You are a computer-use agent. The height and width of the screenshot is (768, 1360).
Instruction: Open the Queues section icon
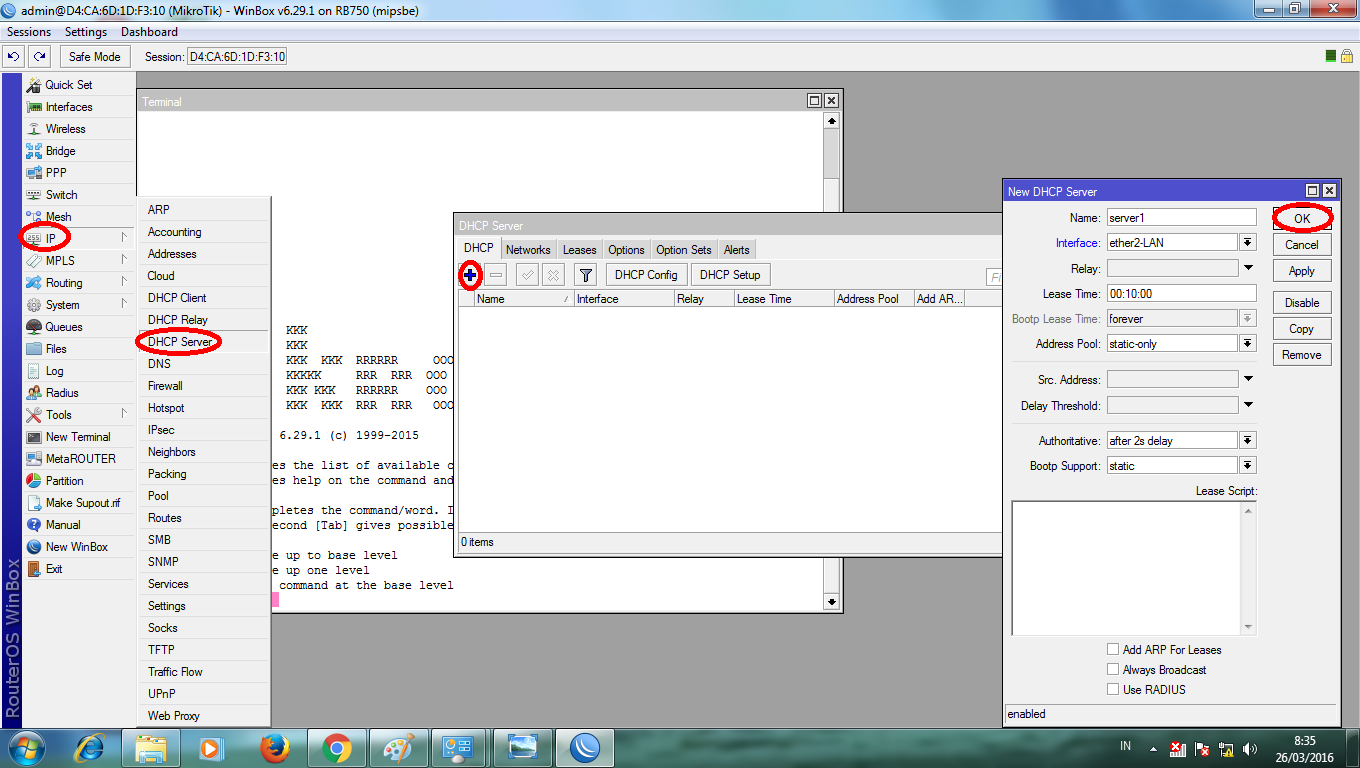click(34, 327)
